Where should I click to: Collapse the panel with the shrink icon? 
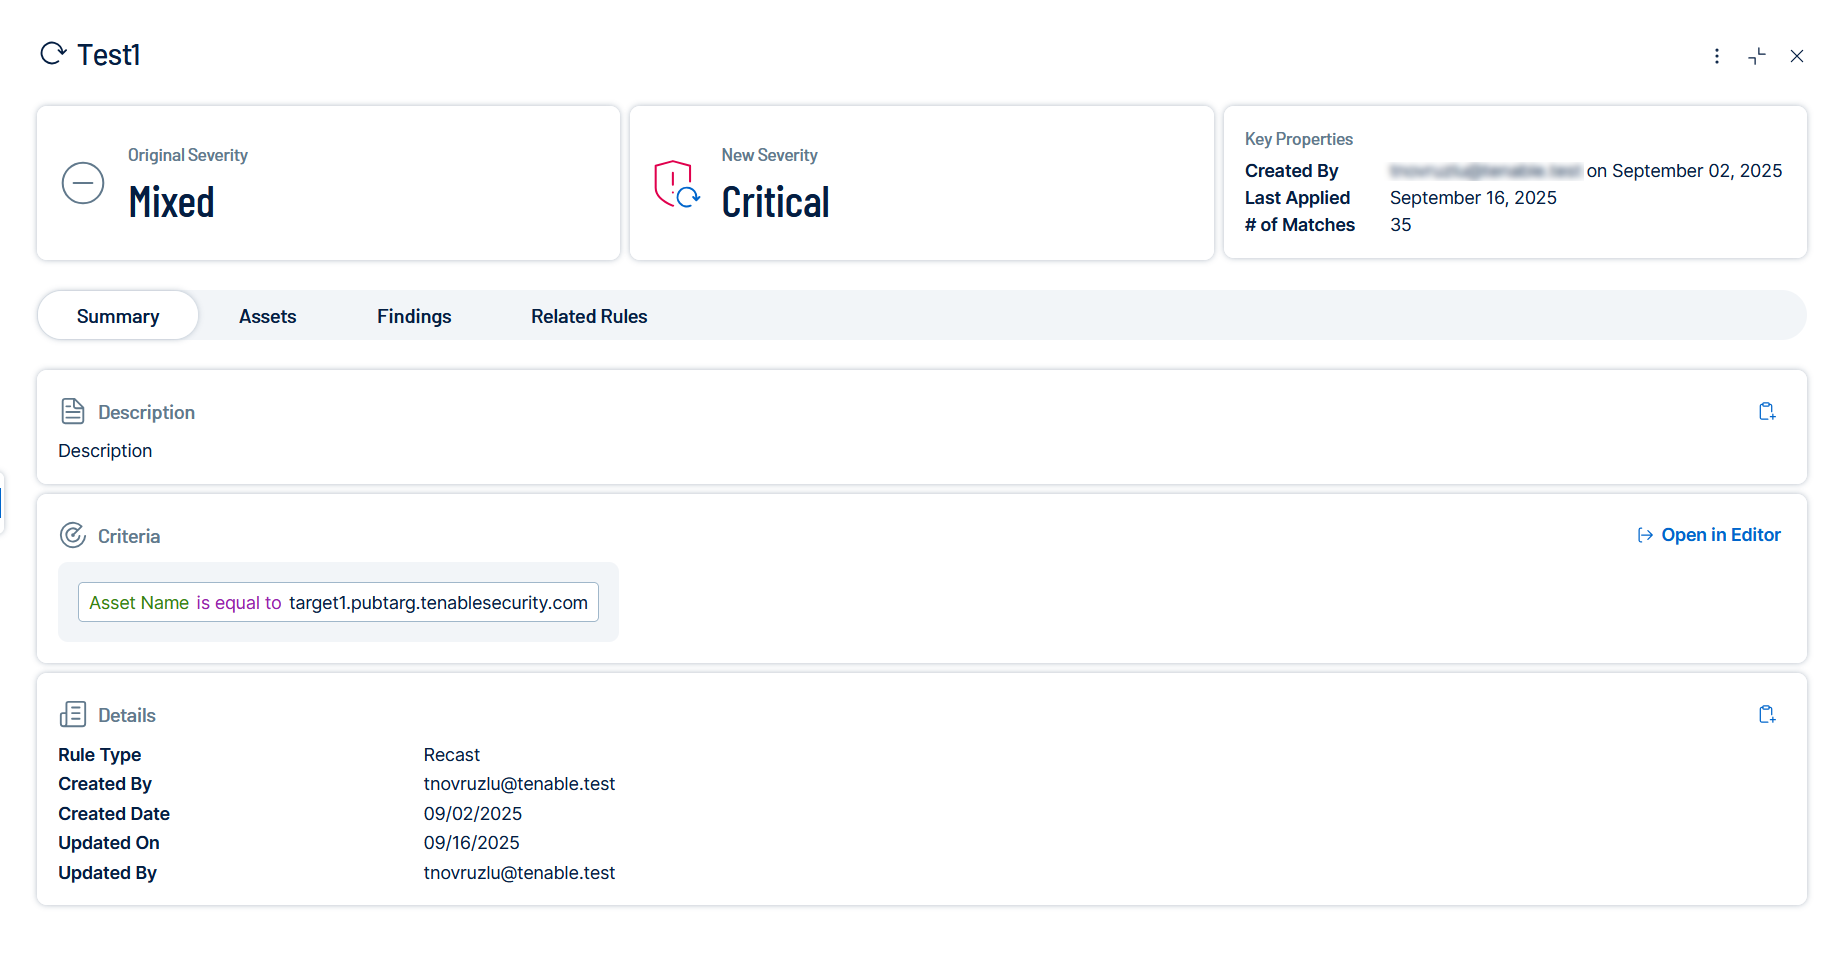point(1756,56)
